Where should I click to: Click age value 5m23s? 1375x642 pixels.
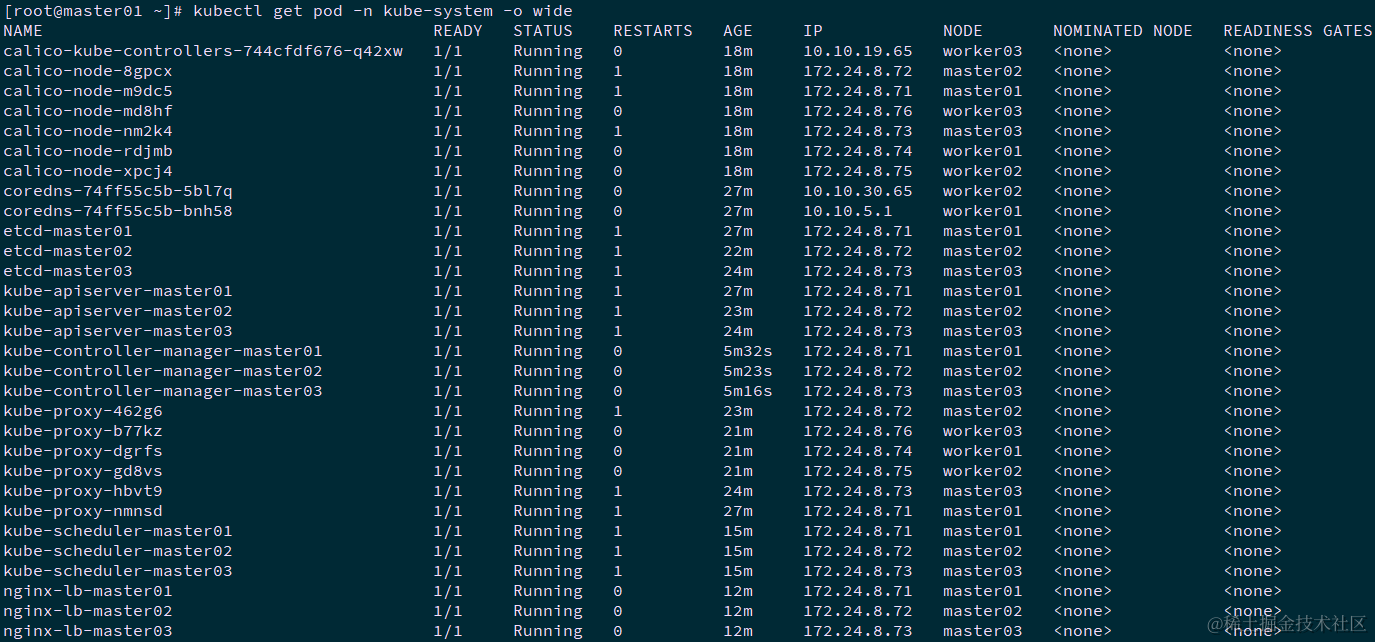748,371
